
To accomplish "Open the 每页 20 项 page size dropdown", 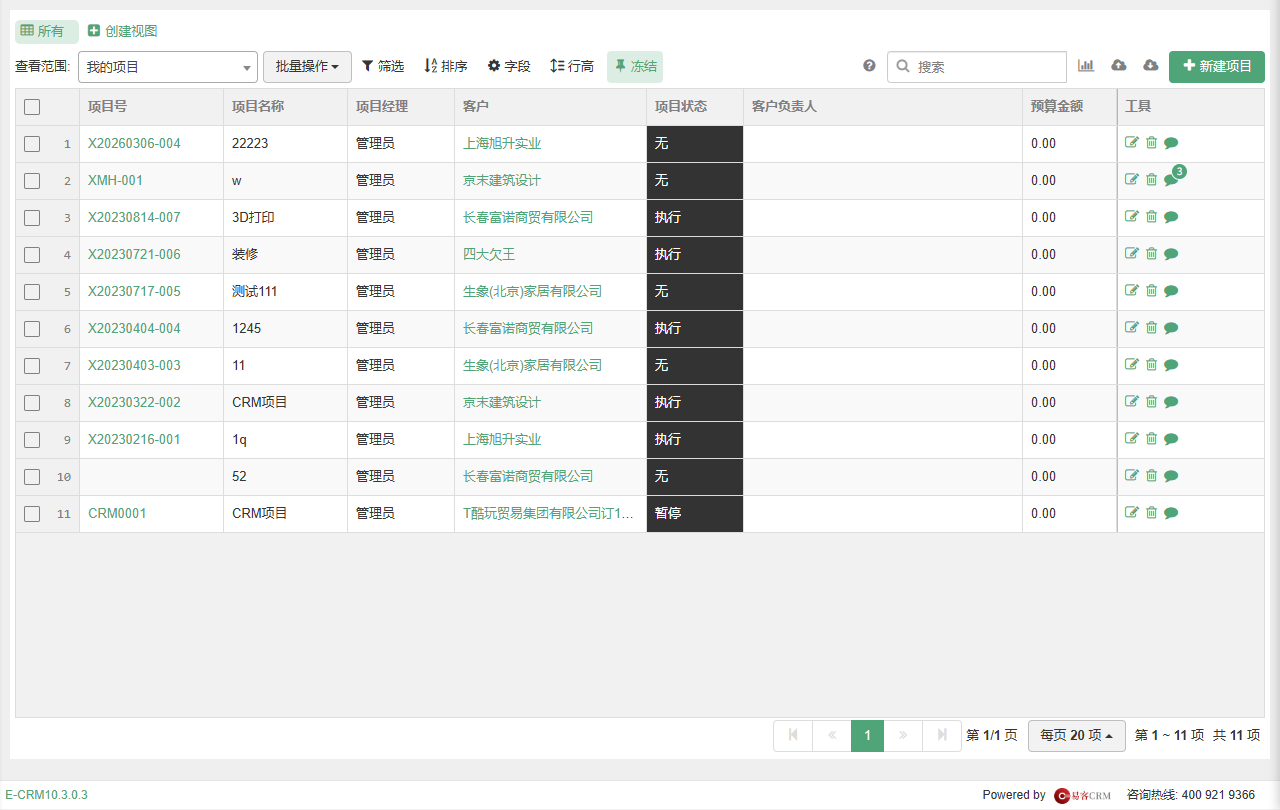I will [1077, 736].
